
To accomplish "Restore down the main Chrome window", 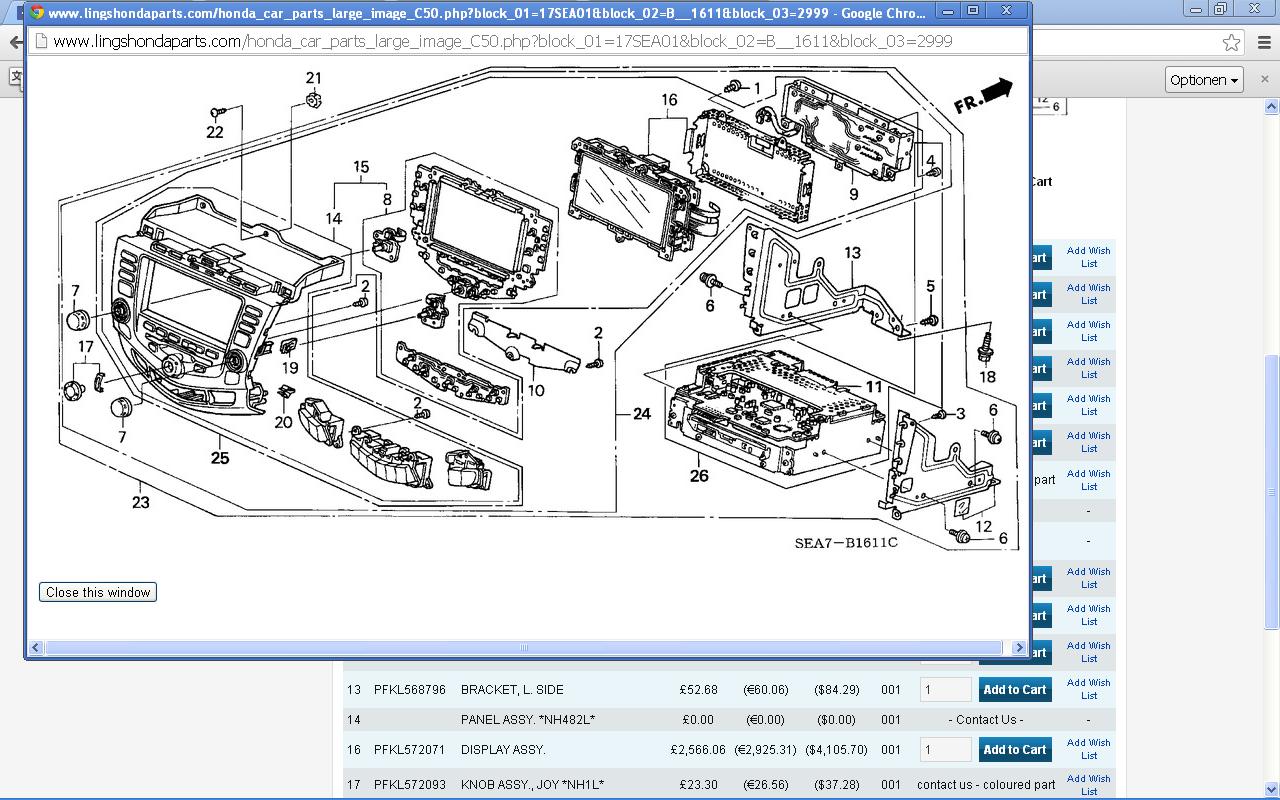I will click(x=1220, y=9).
